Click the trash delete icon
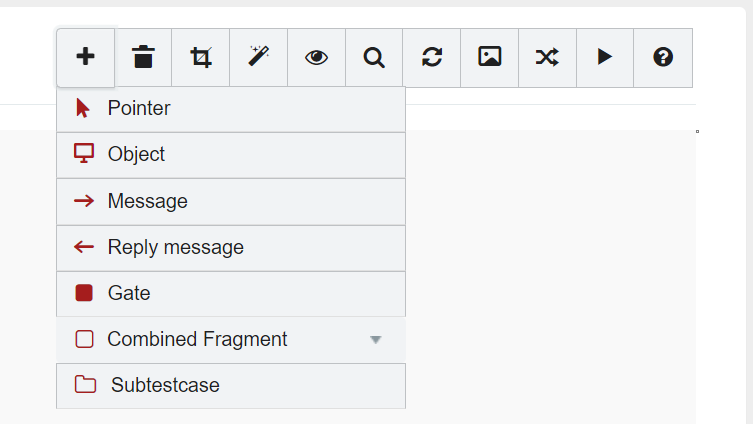 pos(144,57)
